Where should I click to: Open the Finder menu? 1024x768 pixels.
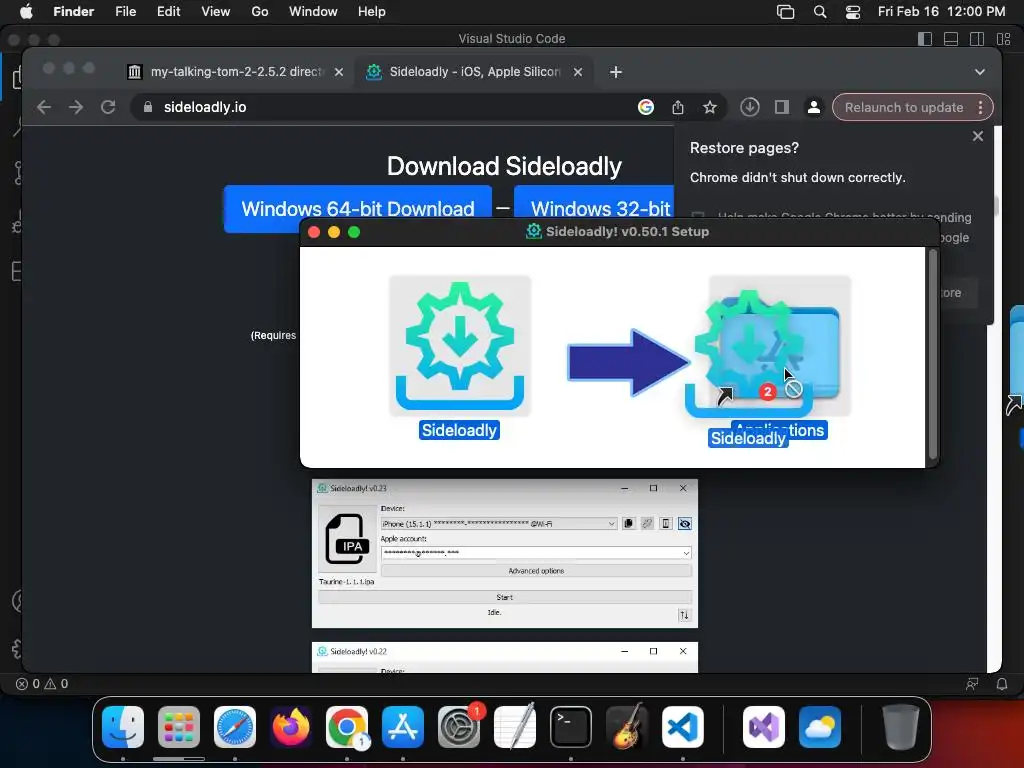pyautogui.click(x=74, y=12)
